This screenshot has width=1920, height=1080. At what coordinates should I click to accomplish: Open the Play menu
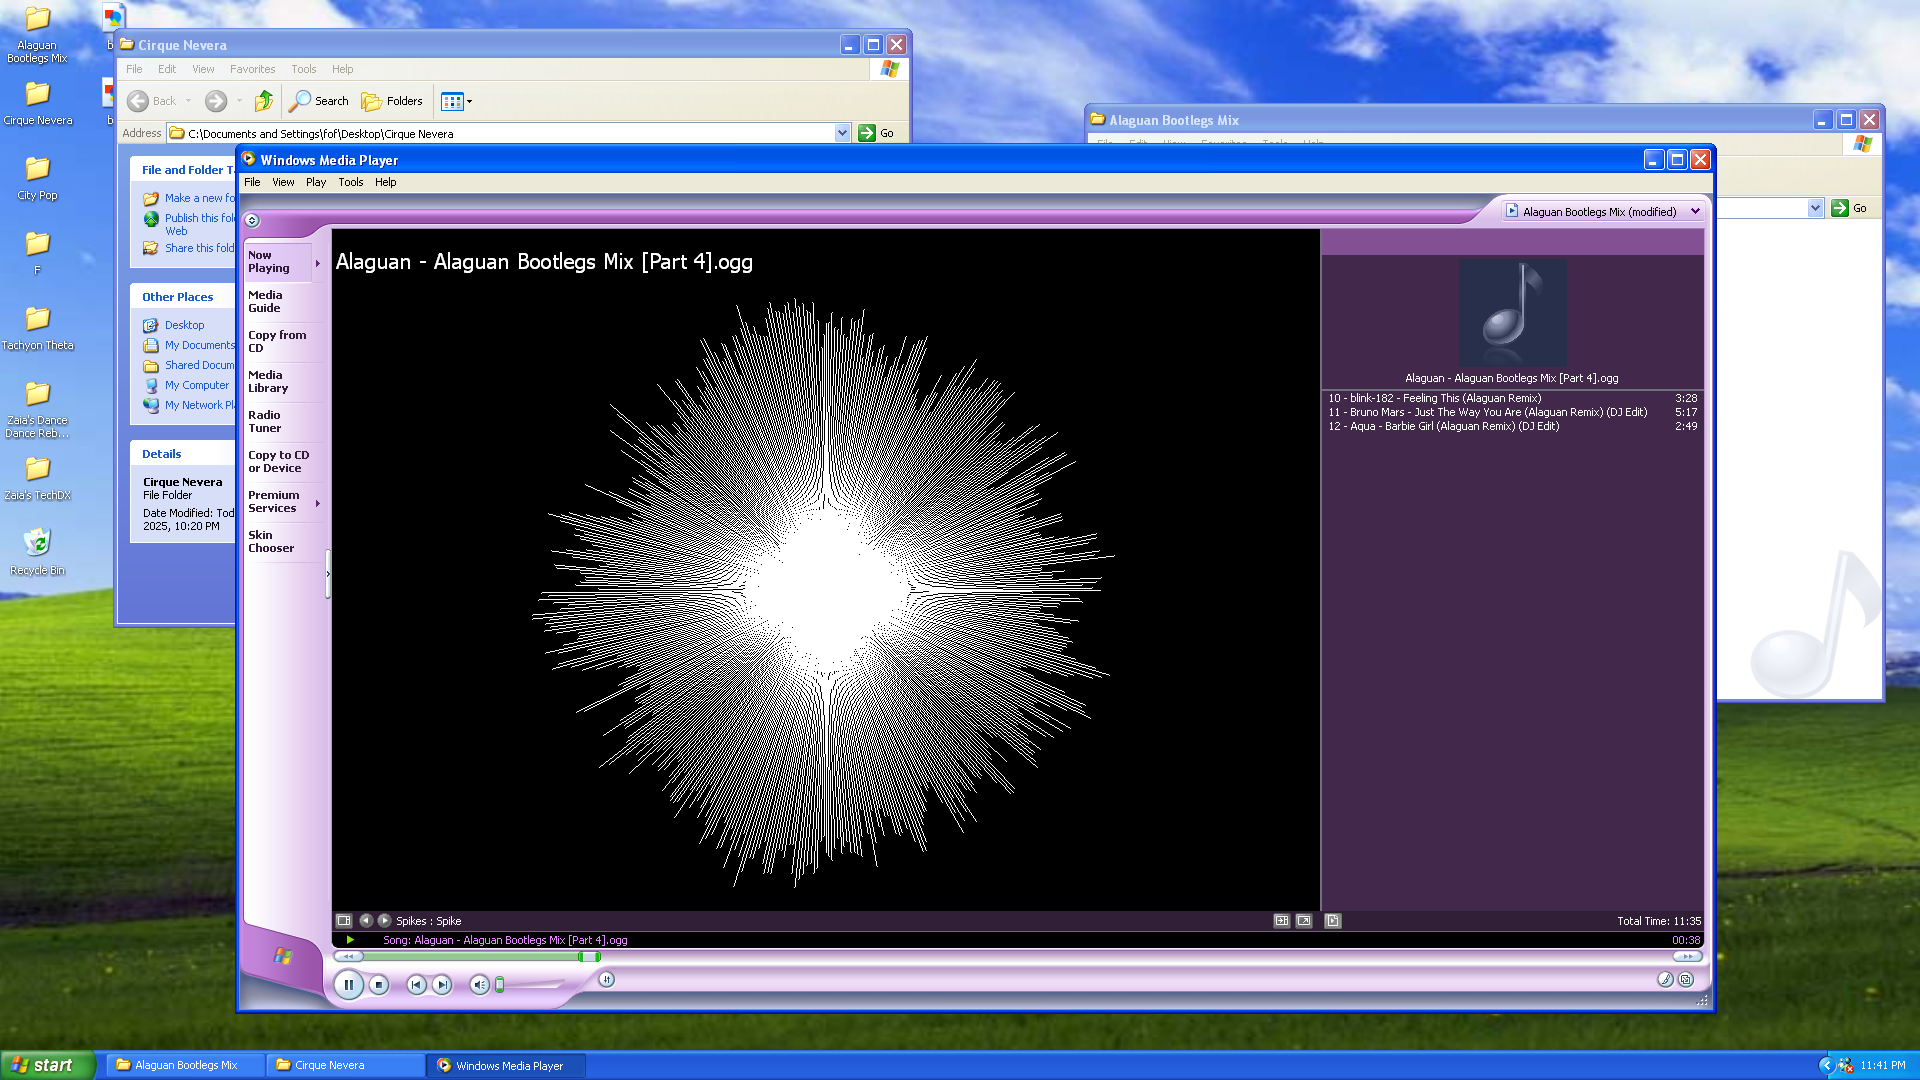[x=316, y=182]
